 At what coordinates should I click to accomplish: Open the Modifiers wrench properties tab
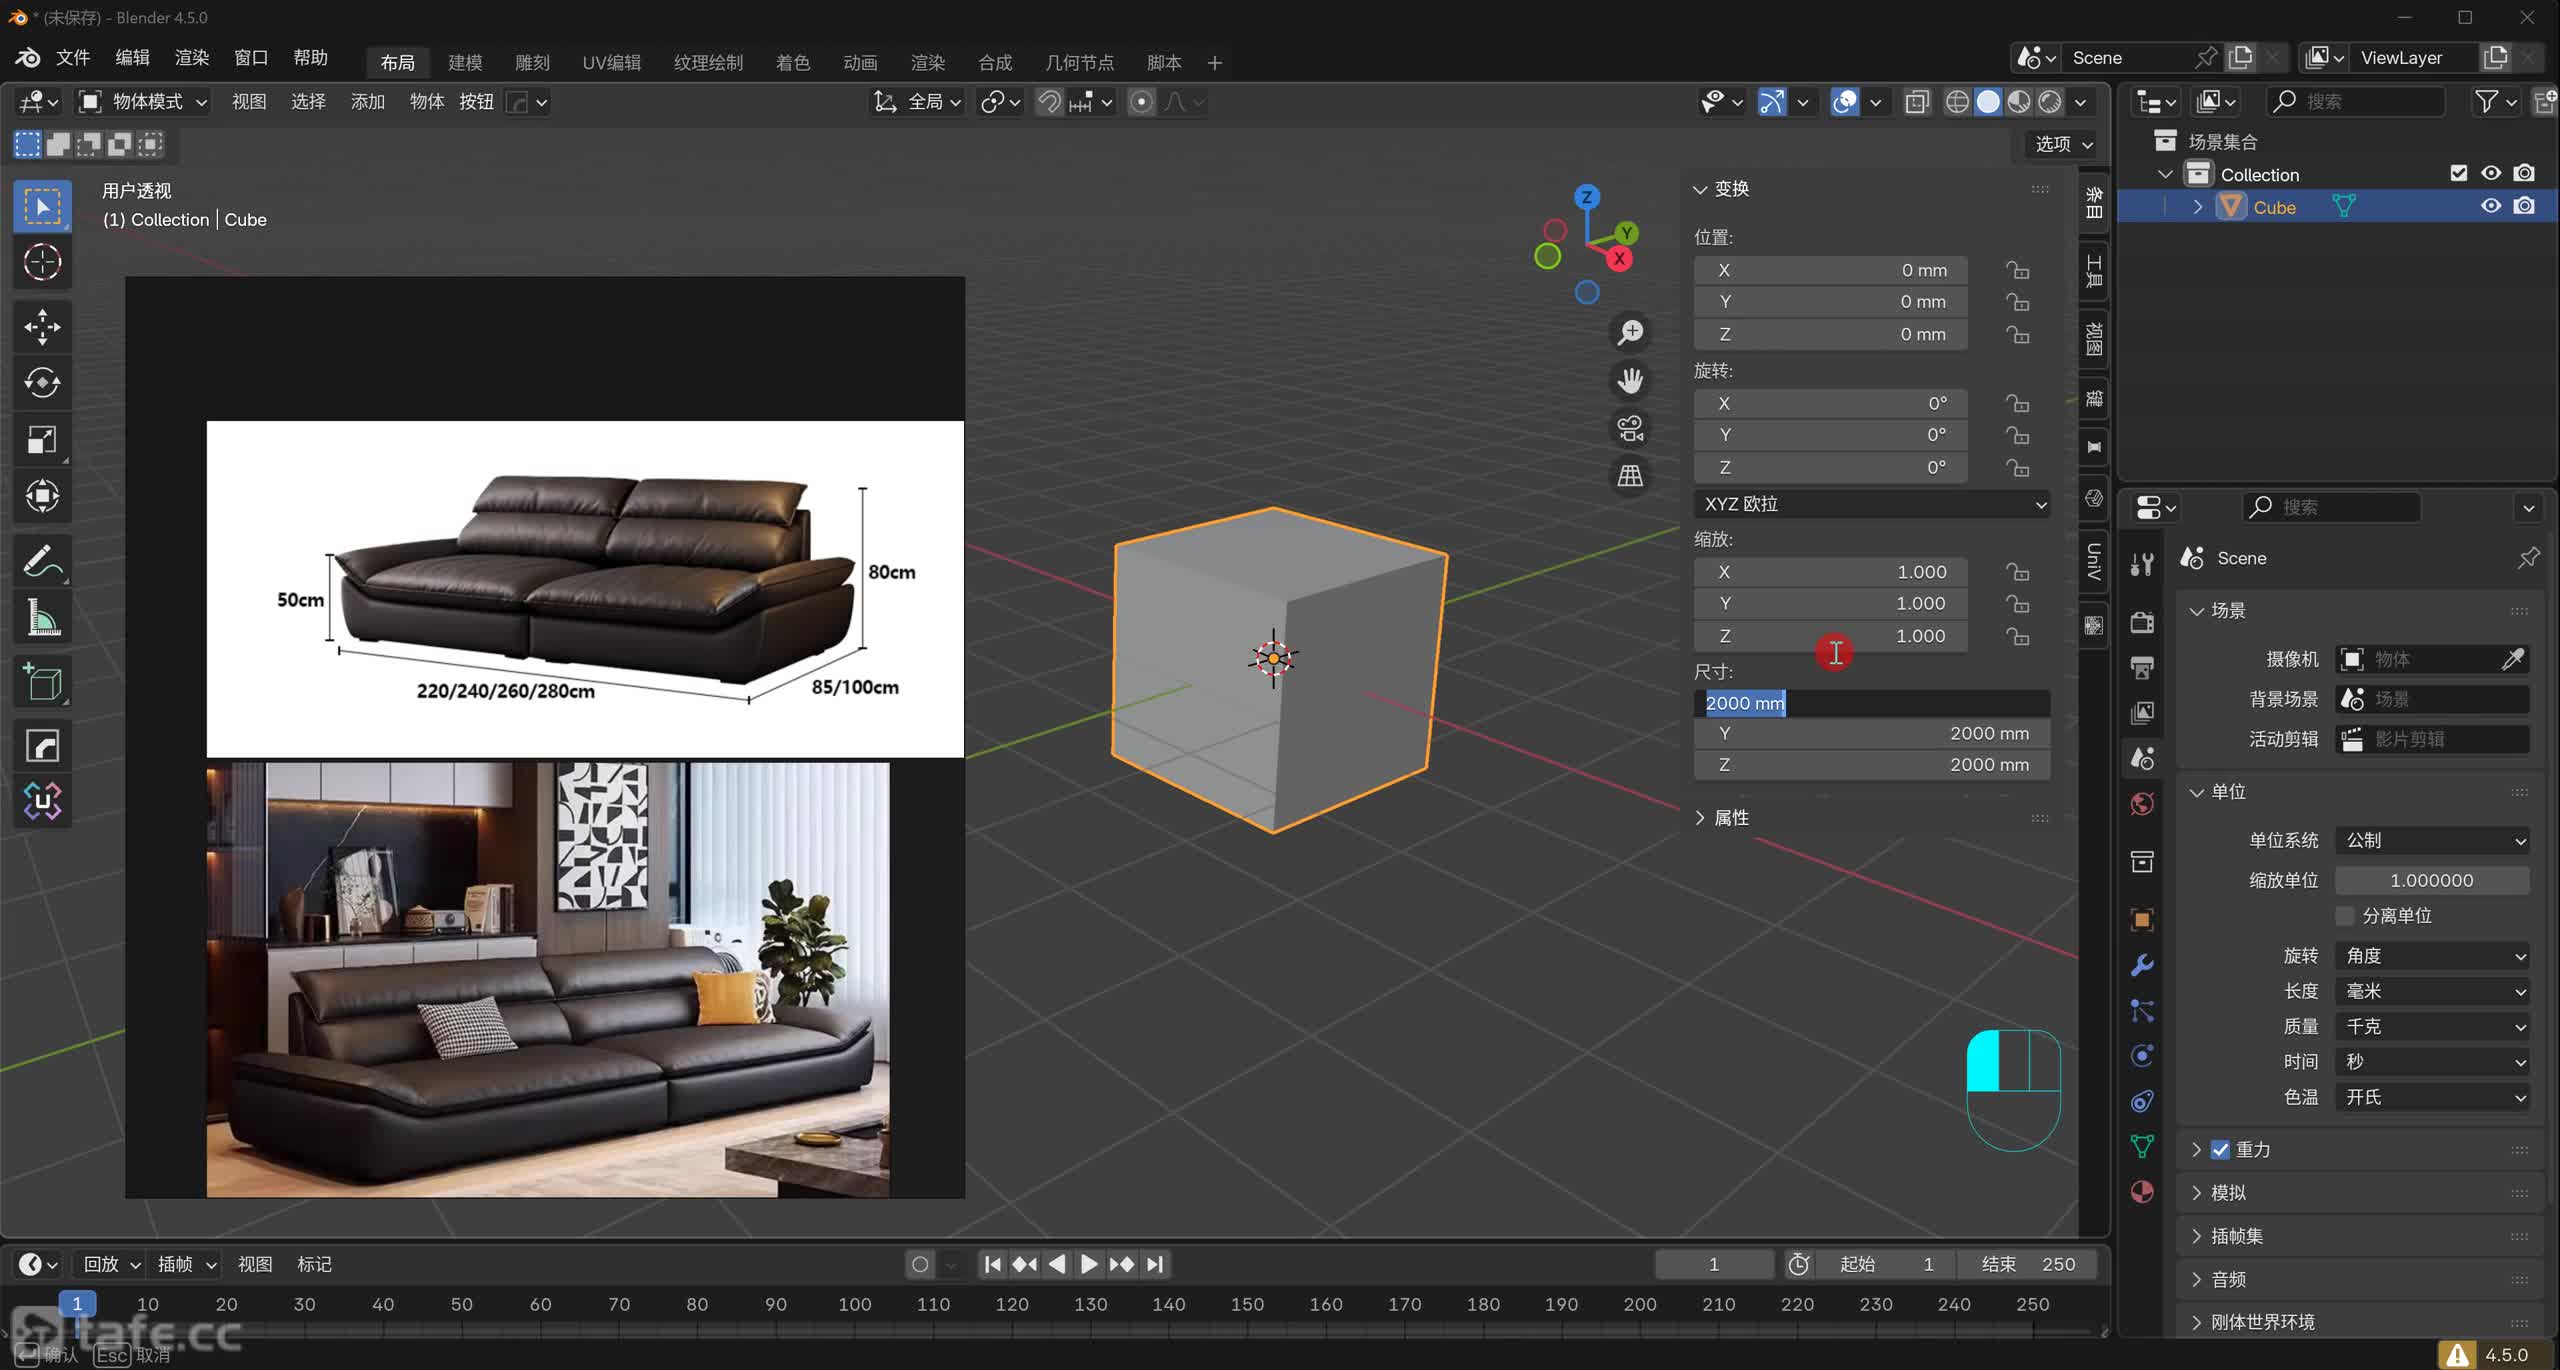pyautogui.click(x=2142, y=965)
